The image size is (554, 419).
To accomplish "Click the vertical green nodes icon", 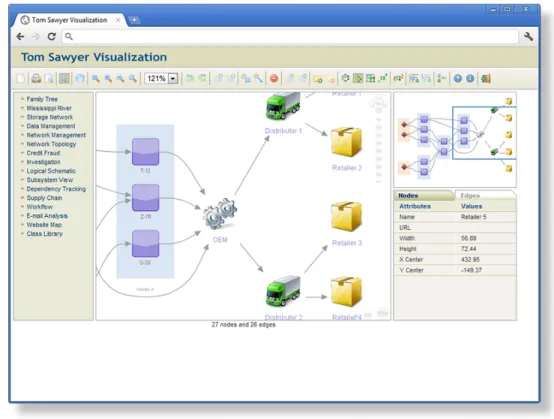I will click(442, 78).
